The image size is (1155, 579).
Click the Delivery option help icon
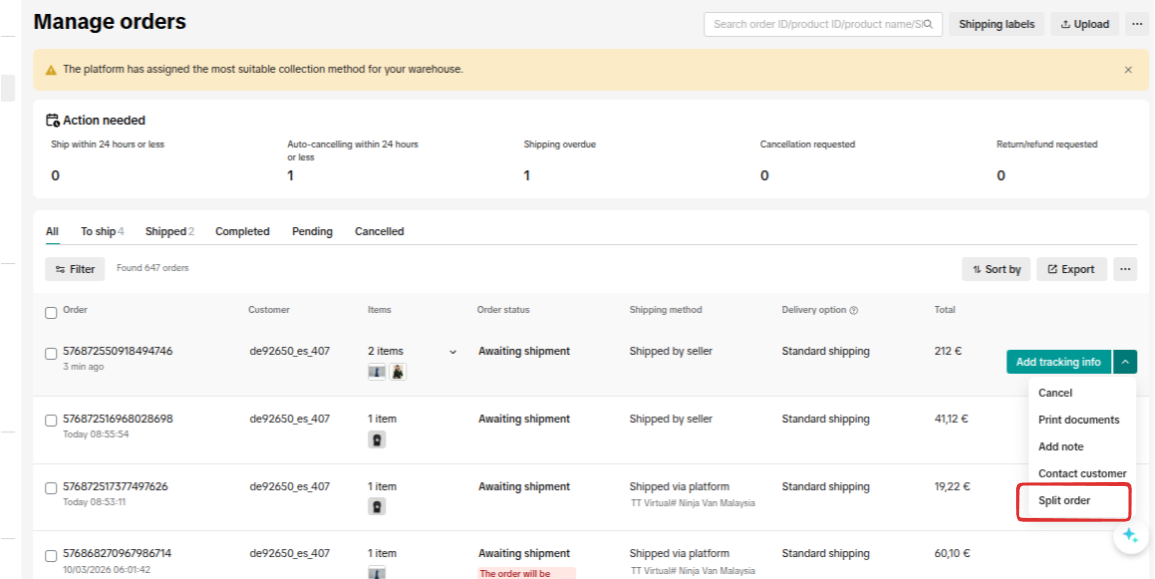pyautogui.click(x=854, y=310)
